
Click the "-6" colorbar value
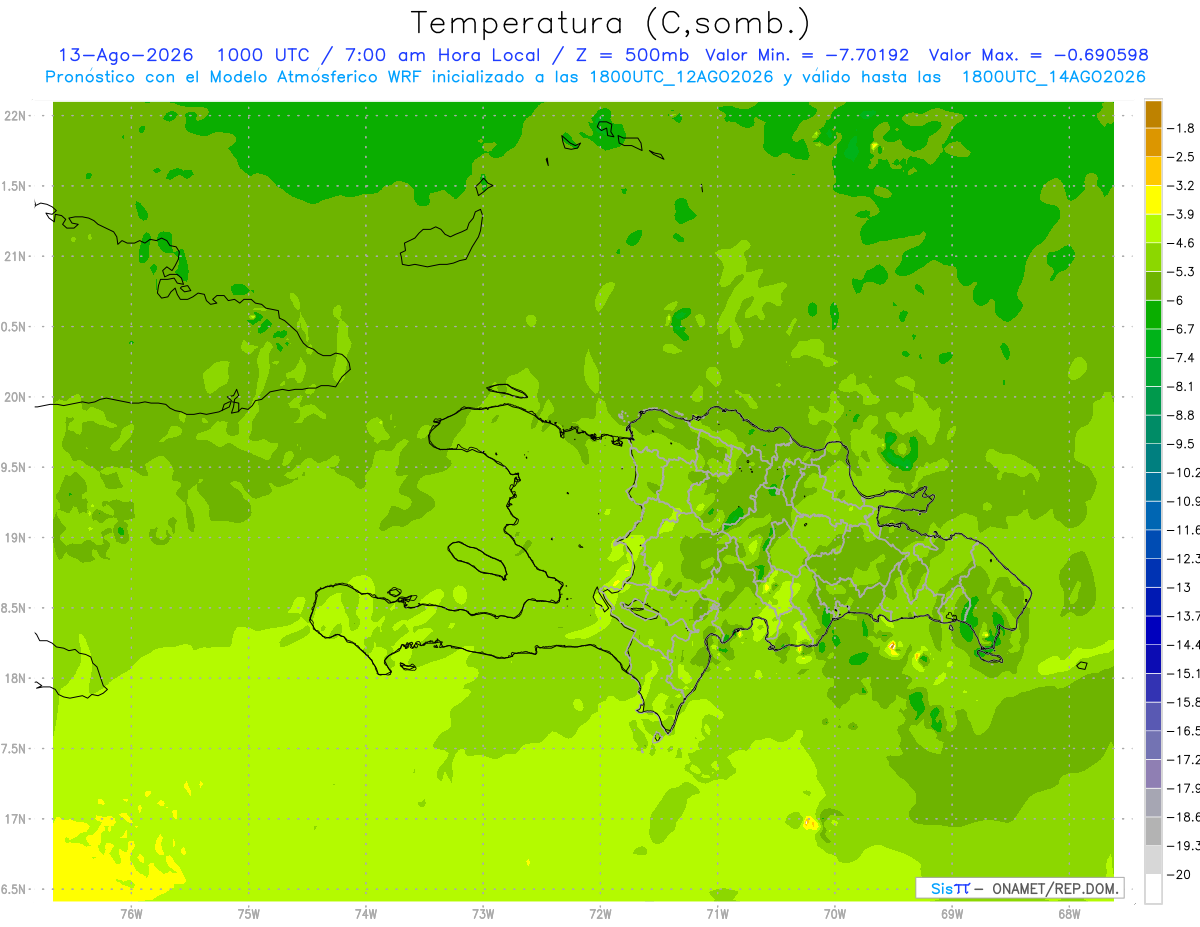click(x=1177, y=300)
